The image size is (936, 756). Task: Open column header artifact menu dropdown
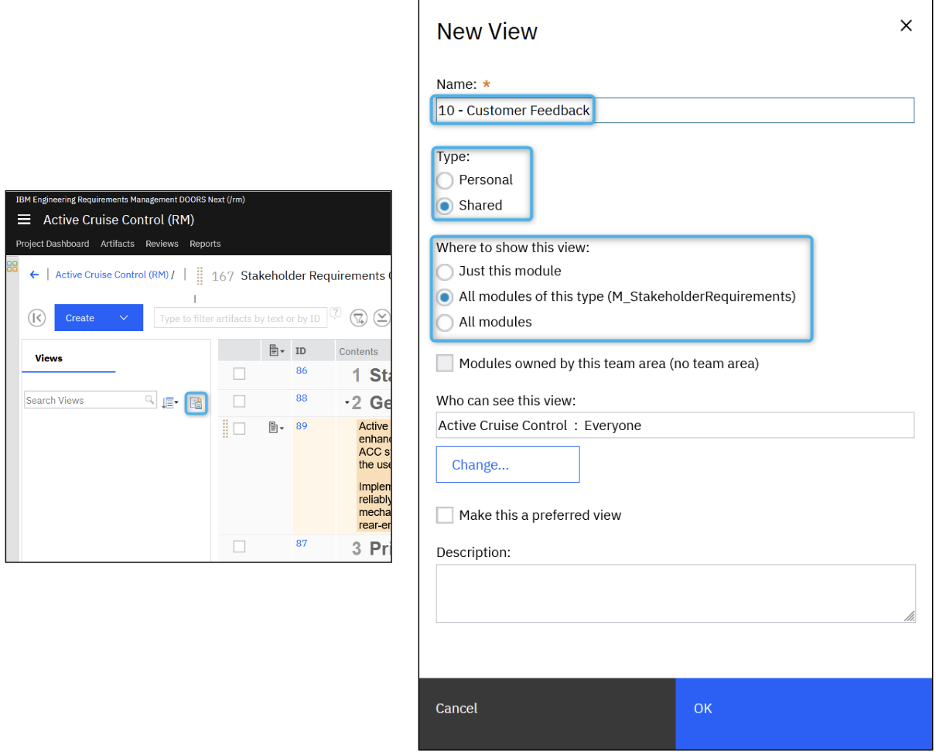tap(276, 351)
